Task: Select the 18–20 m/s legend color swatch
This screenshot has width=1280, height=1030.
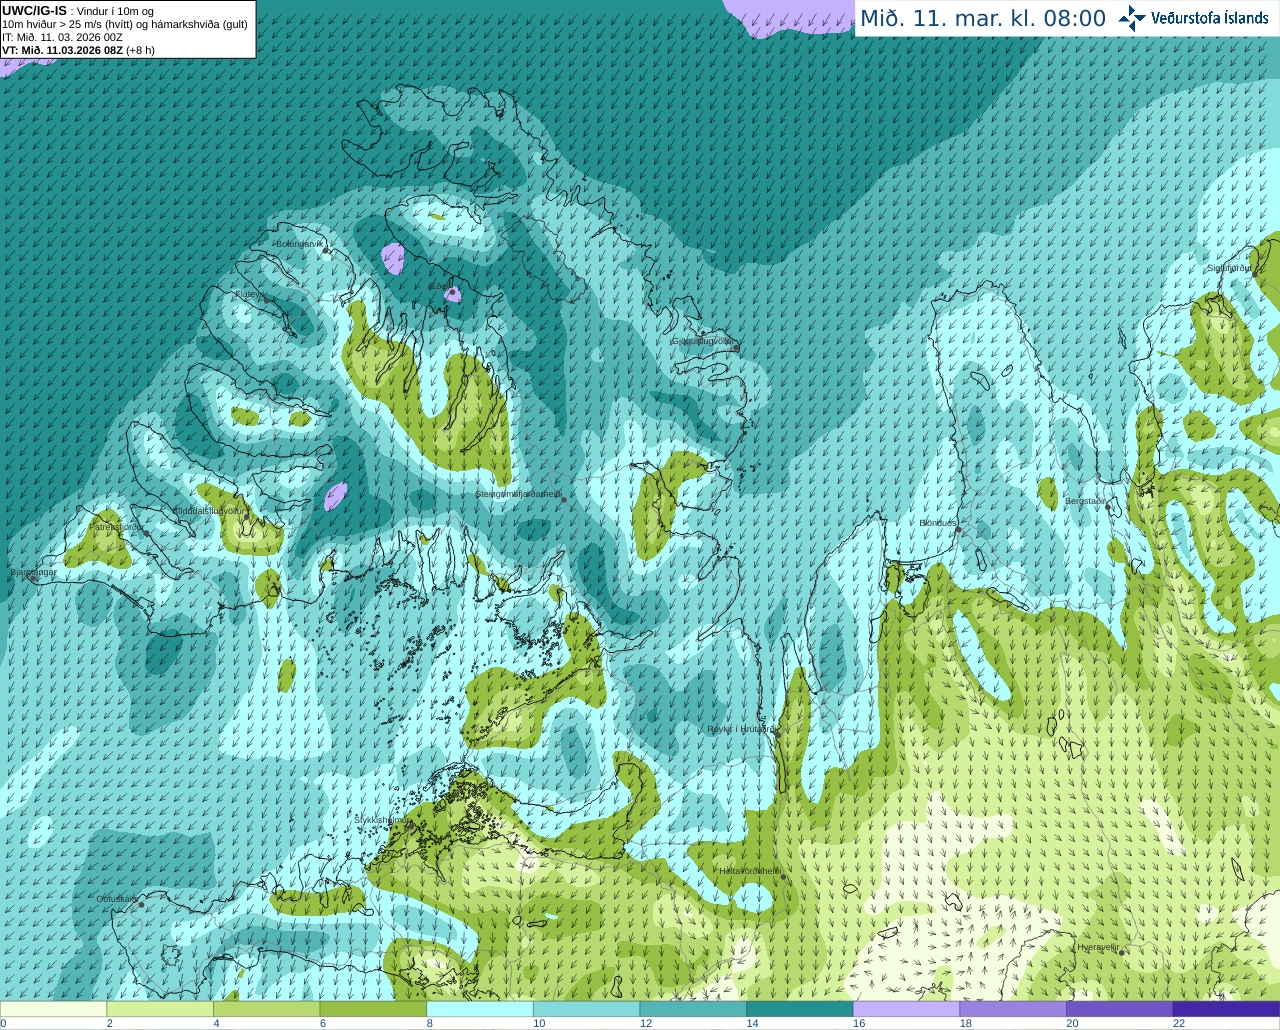Action: click(x=1013, y=1008)
